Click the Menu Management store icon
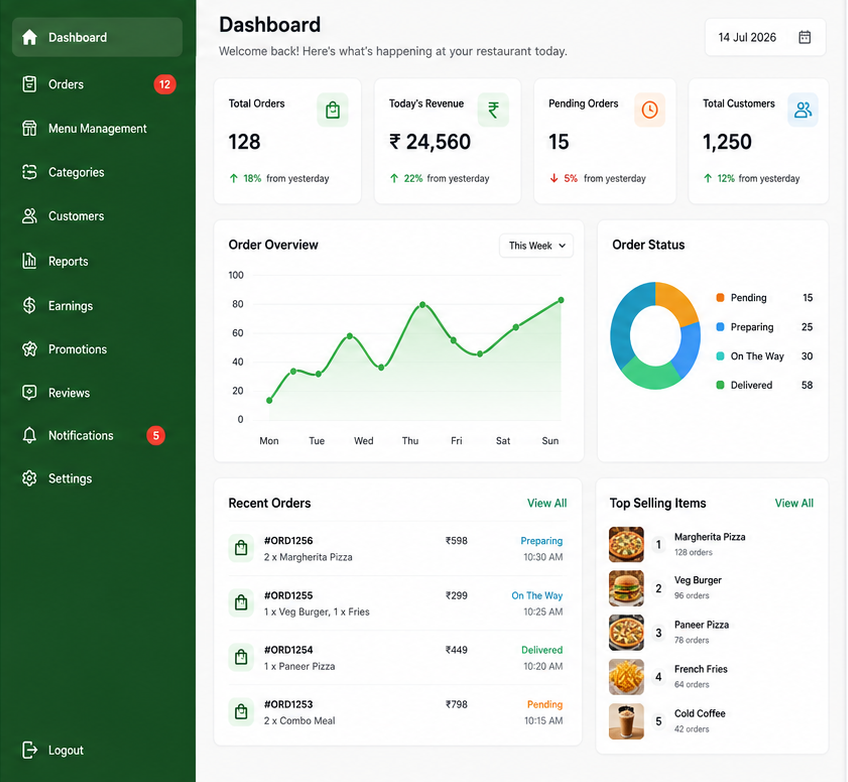This screenshot has width=848, height=782. point(30,128)
